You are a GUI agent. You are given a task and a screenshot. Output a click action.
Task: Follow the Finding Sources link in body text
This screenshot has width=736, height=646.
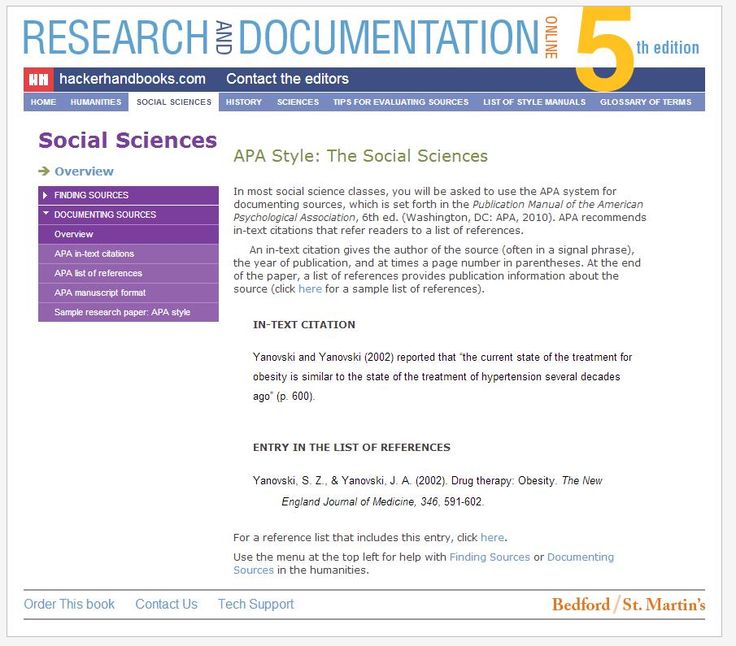pos(489,557)
